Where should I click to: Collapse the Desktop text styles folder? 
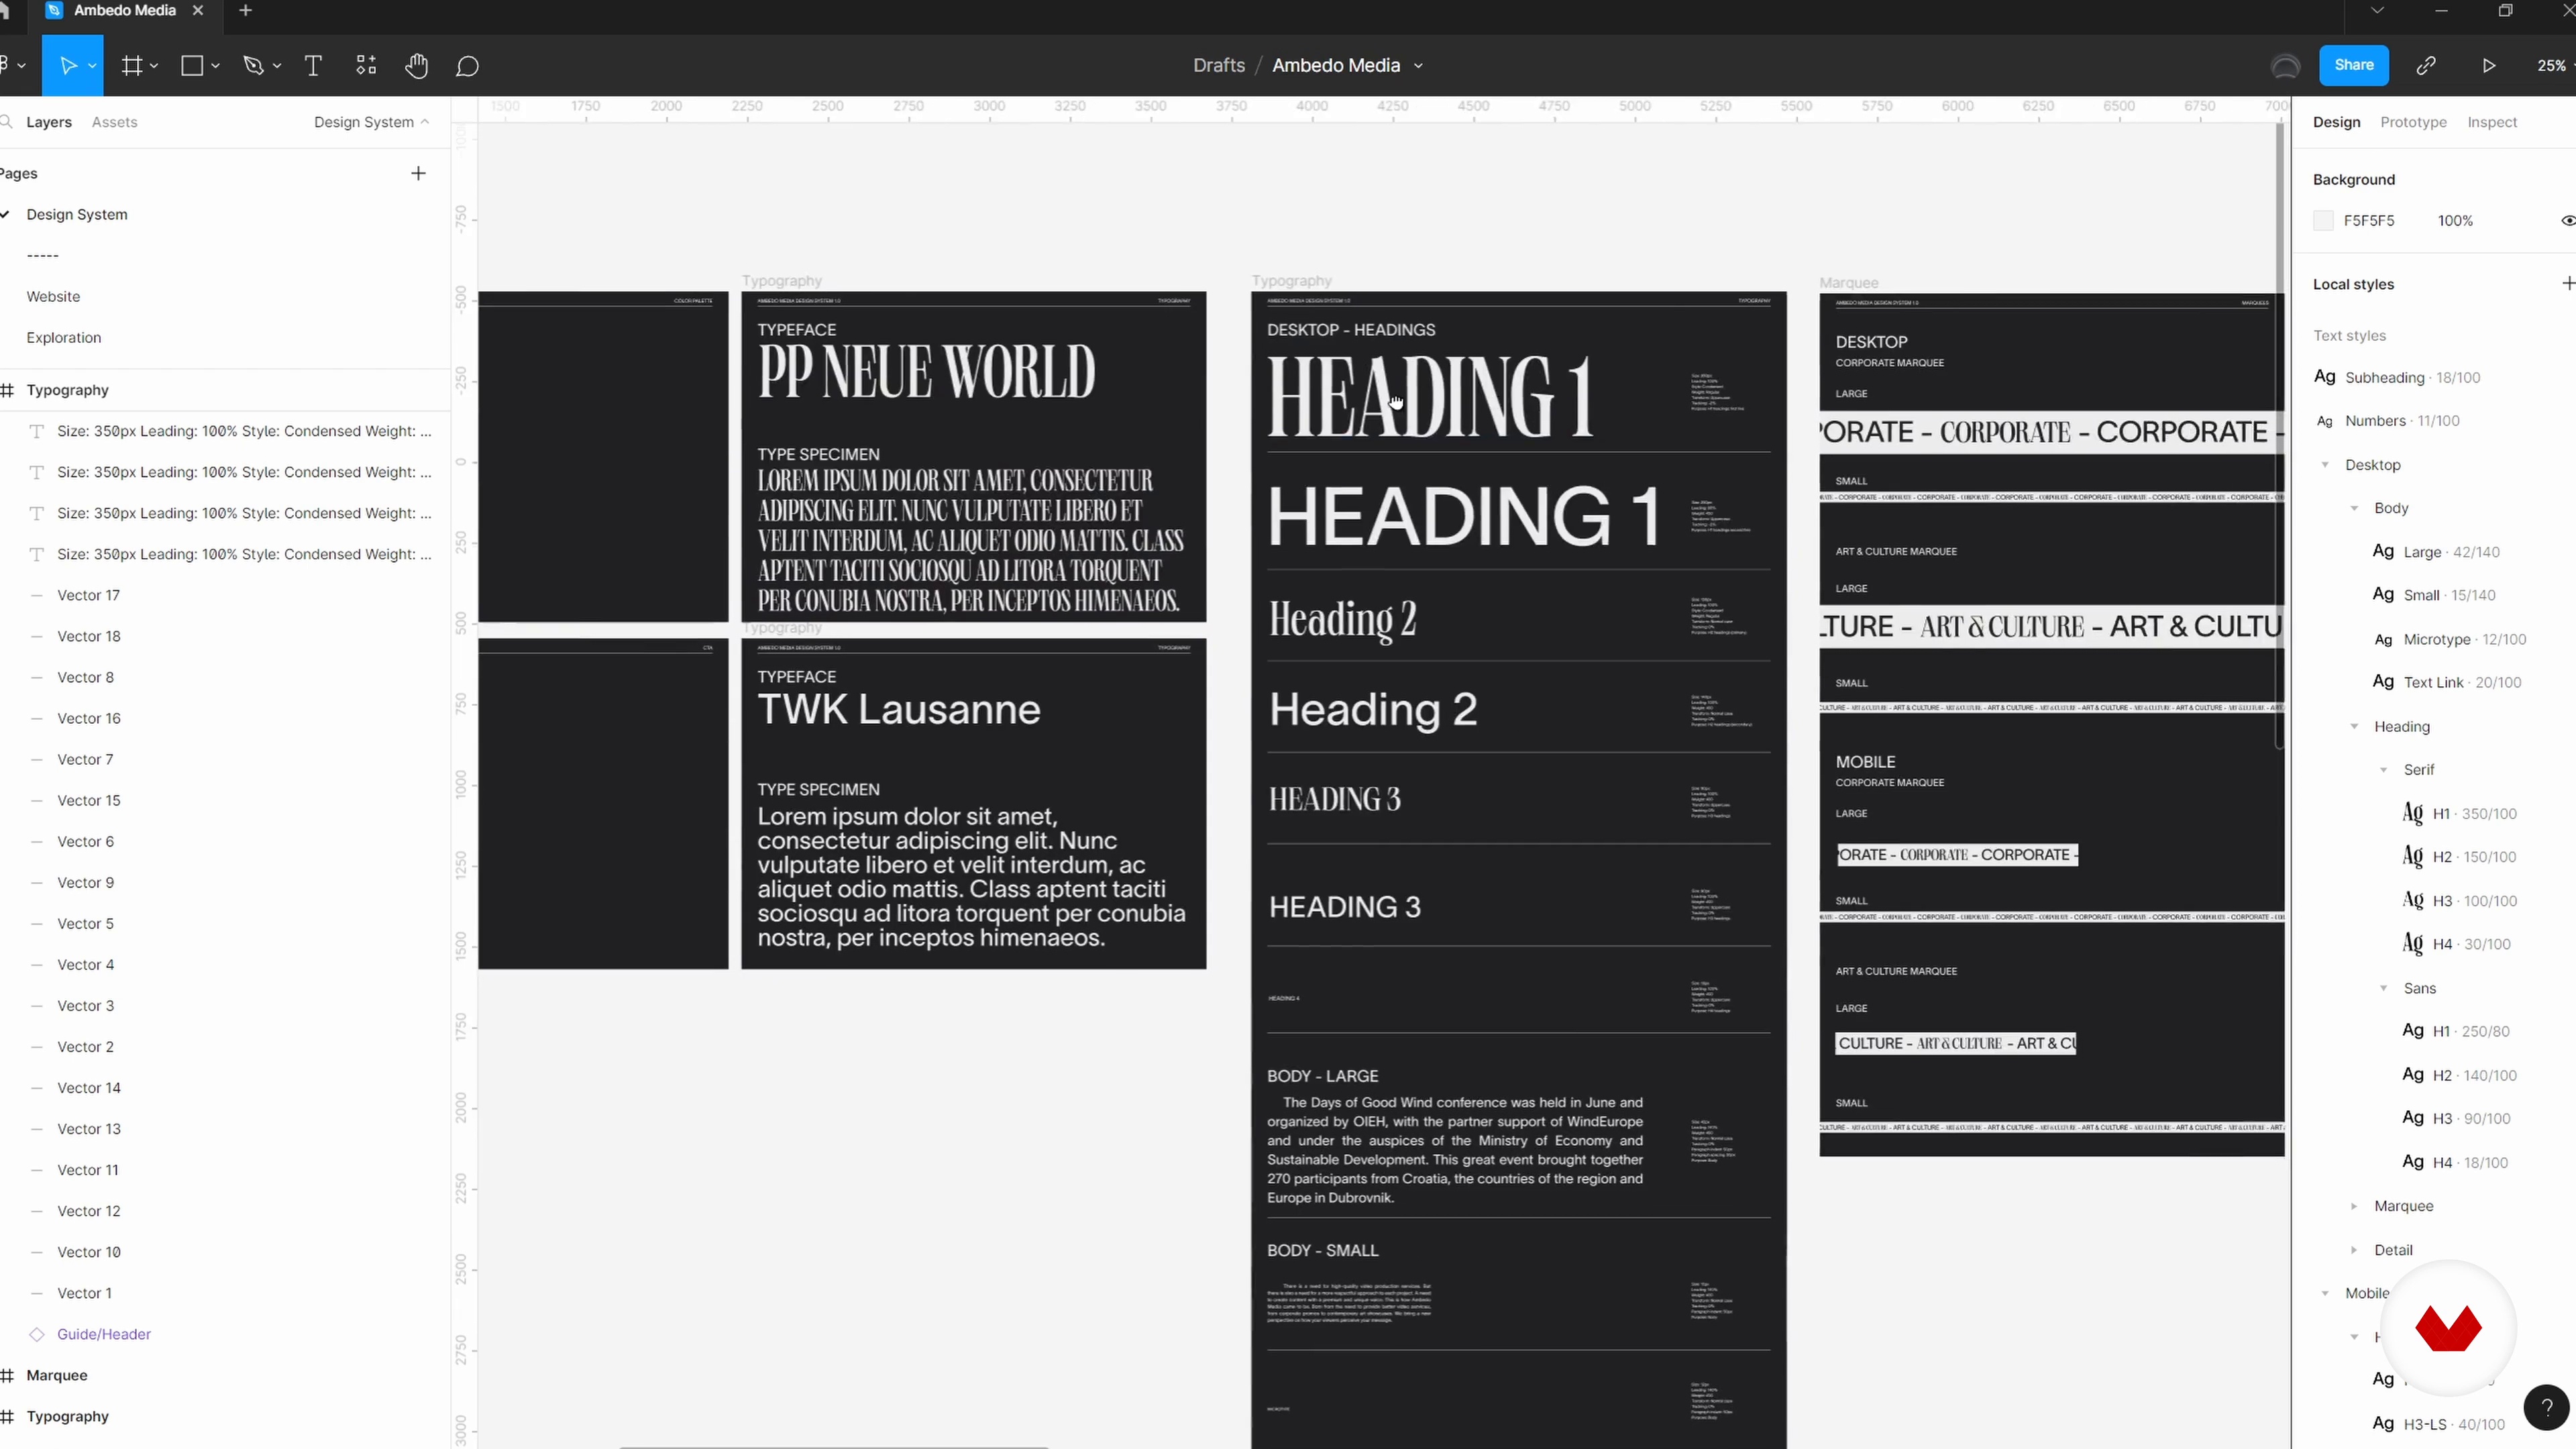click(x=2325, y=465)
